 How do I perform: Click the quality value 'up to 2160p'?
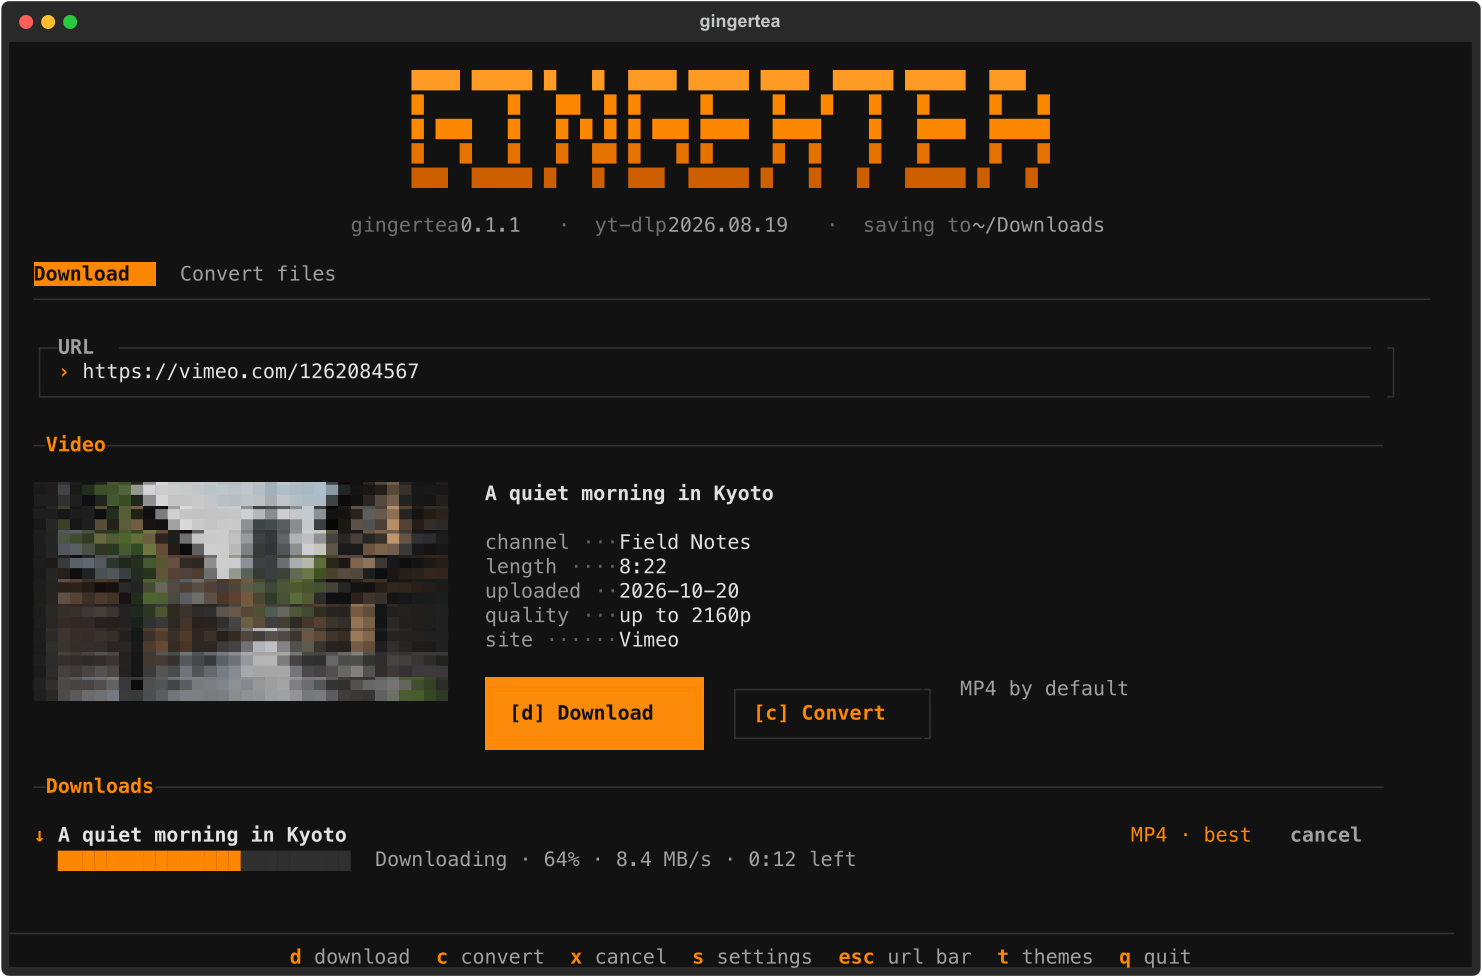click(x=685, y=616)
